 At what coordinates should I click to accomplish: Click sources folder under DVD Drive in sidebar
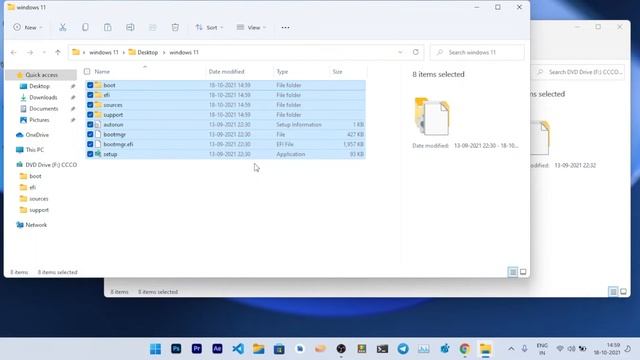coord(39,199)
